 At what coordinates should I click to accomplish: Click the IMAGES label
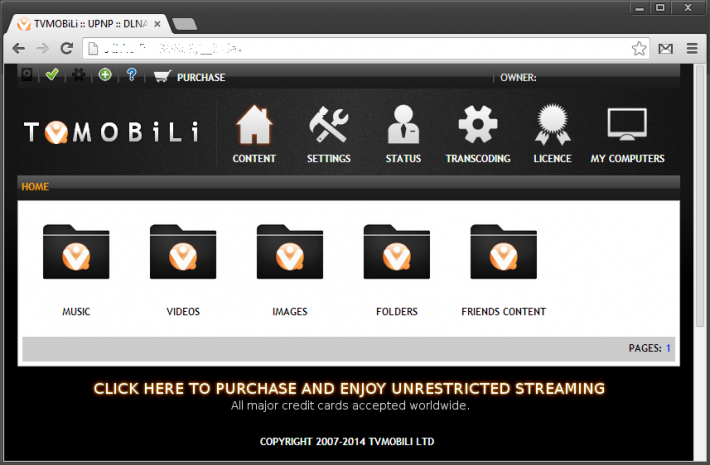click(290, 312)
